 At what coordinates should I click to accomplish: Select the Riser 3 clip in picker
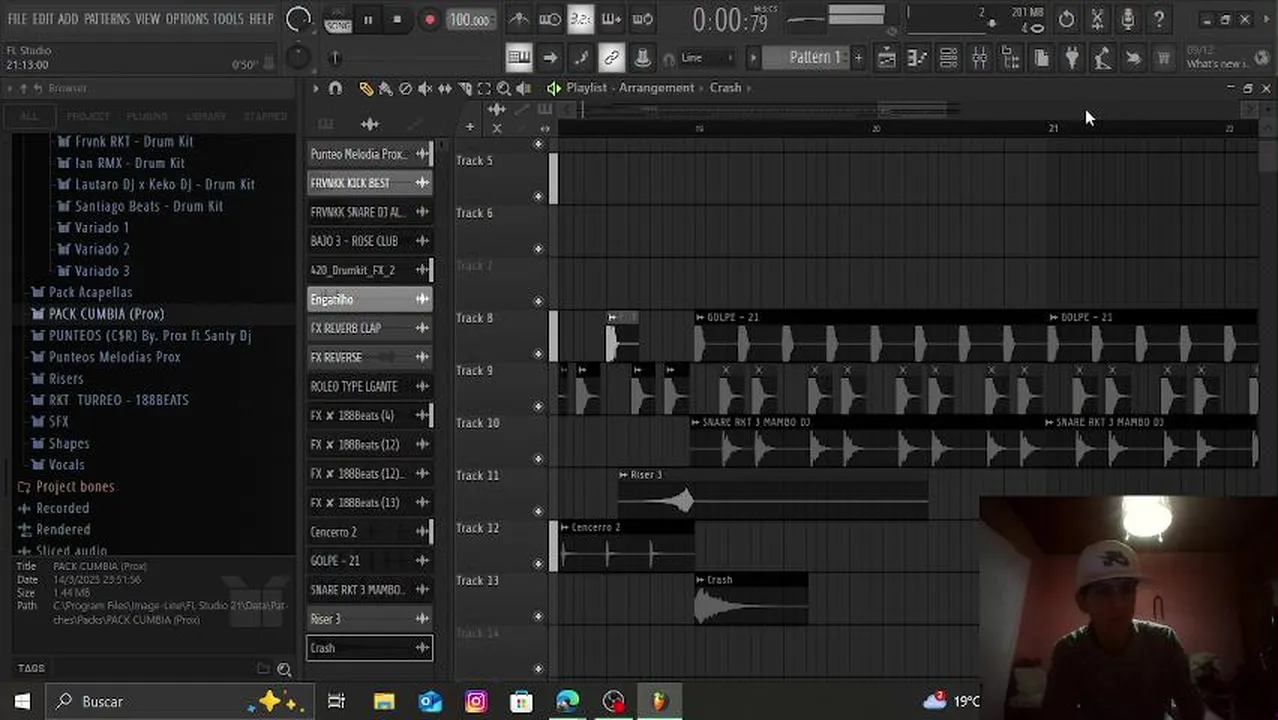pyautogui.click(x=369, y=619)
